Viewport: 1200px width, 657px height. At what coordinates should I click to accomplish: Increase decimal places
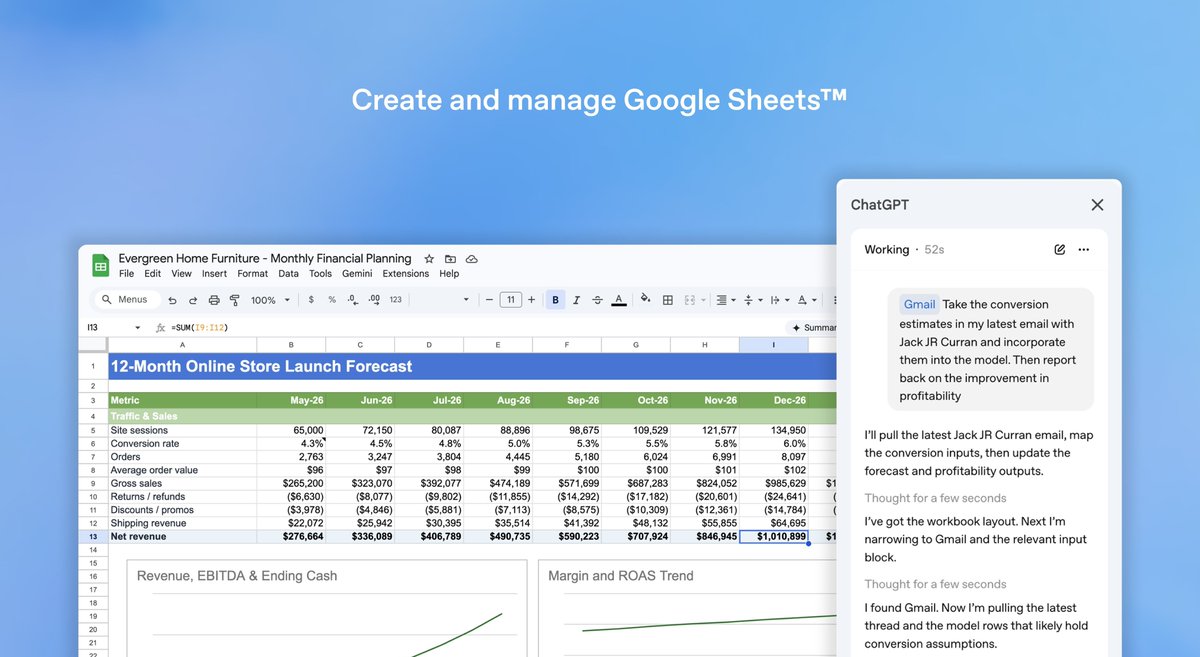coord(374,300)
